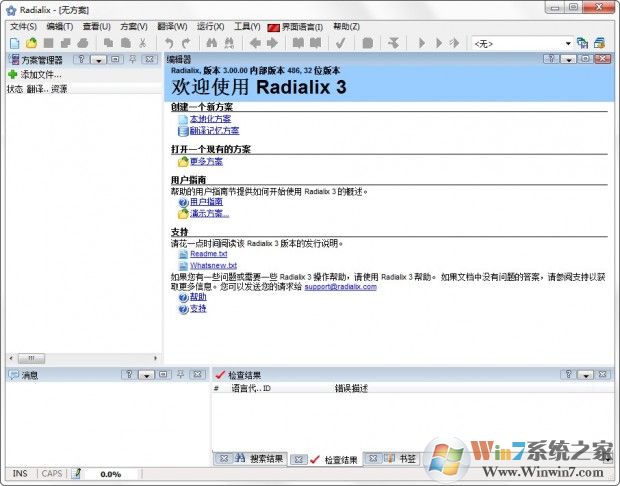Click the open folder toolbar icon
This screenshot has height=486, width=620.
(32, 43)
